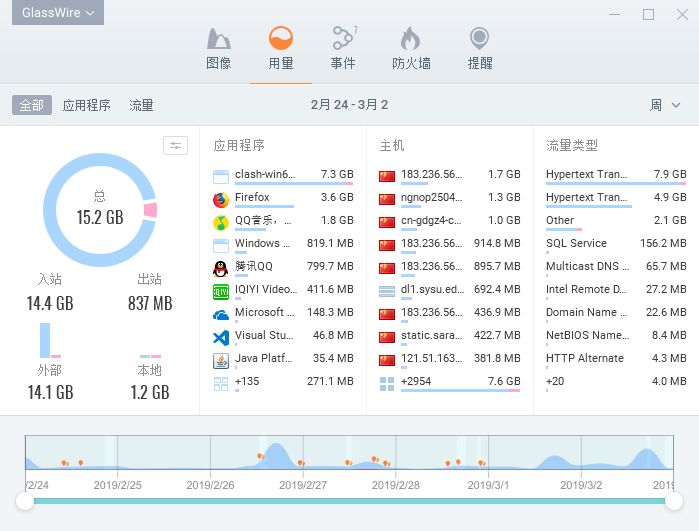
Task: Click the Firefox app icon
Action: 221,200
